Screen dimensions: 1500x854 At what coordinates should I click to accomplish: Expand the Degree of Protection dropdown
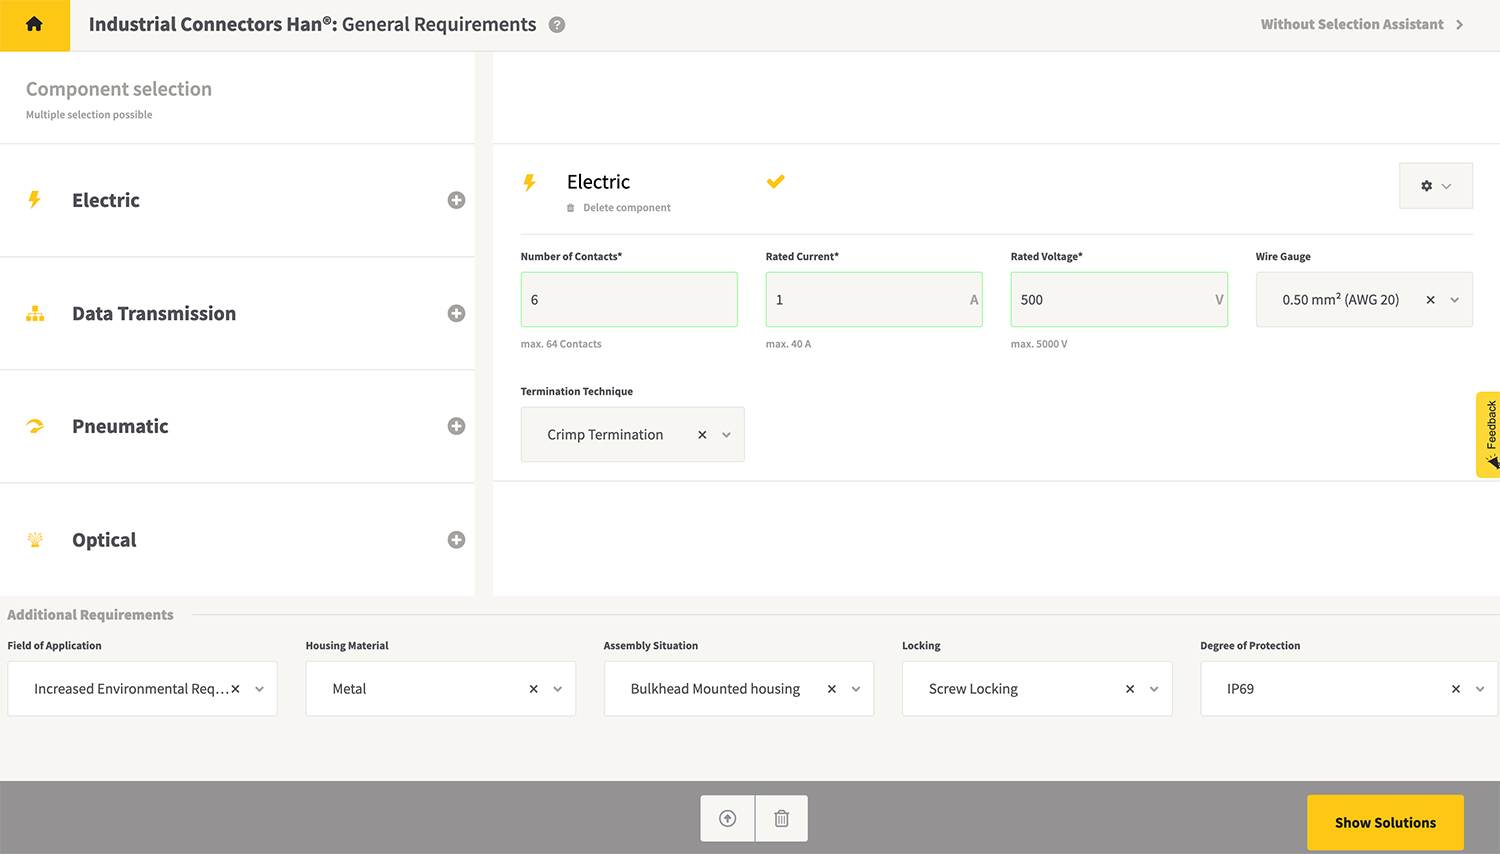coord(1480,689)
